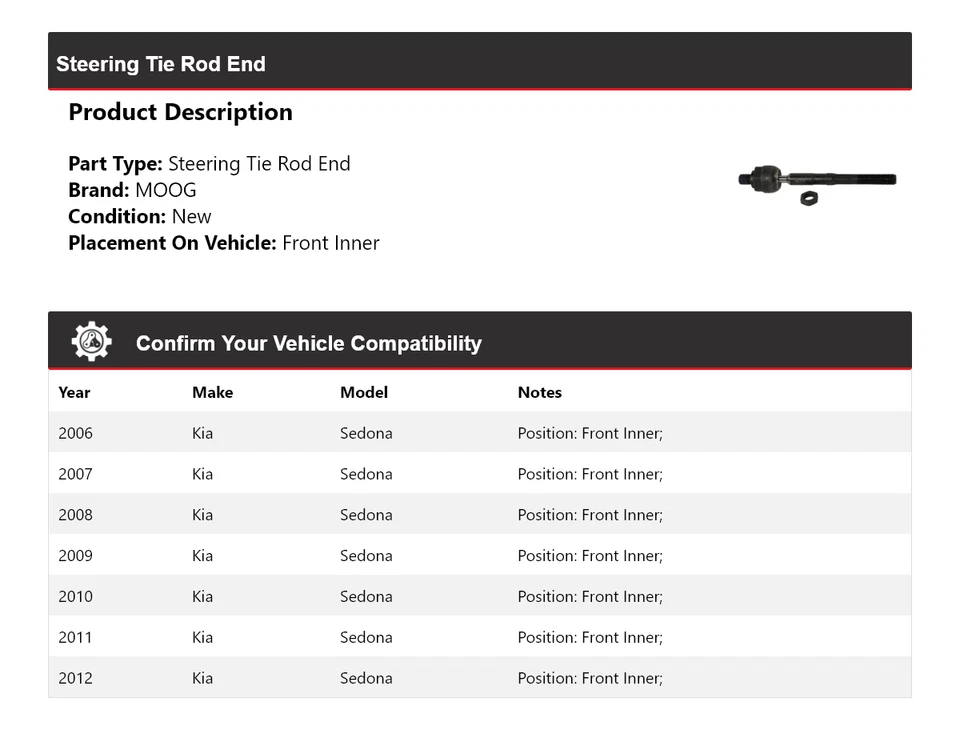
Task: Click the Make column header
Action: [x=212, y=392]
